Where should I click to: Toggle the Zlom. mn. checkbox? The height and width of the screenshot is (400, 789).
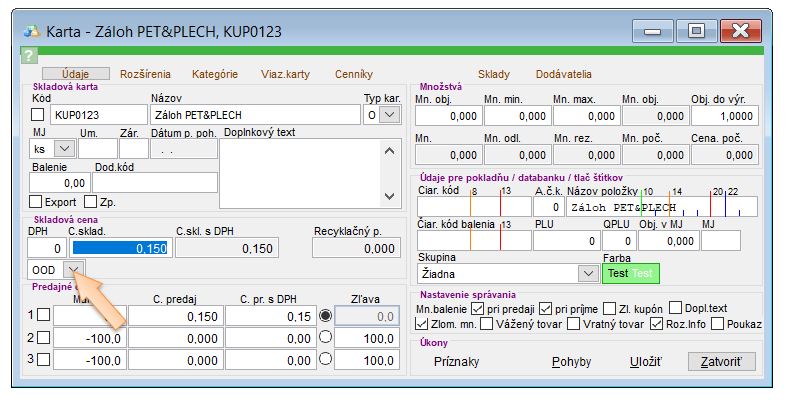(x=421, y=323)
